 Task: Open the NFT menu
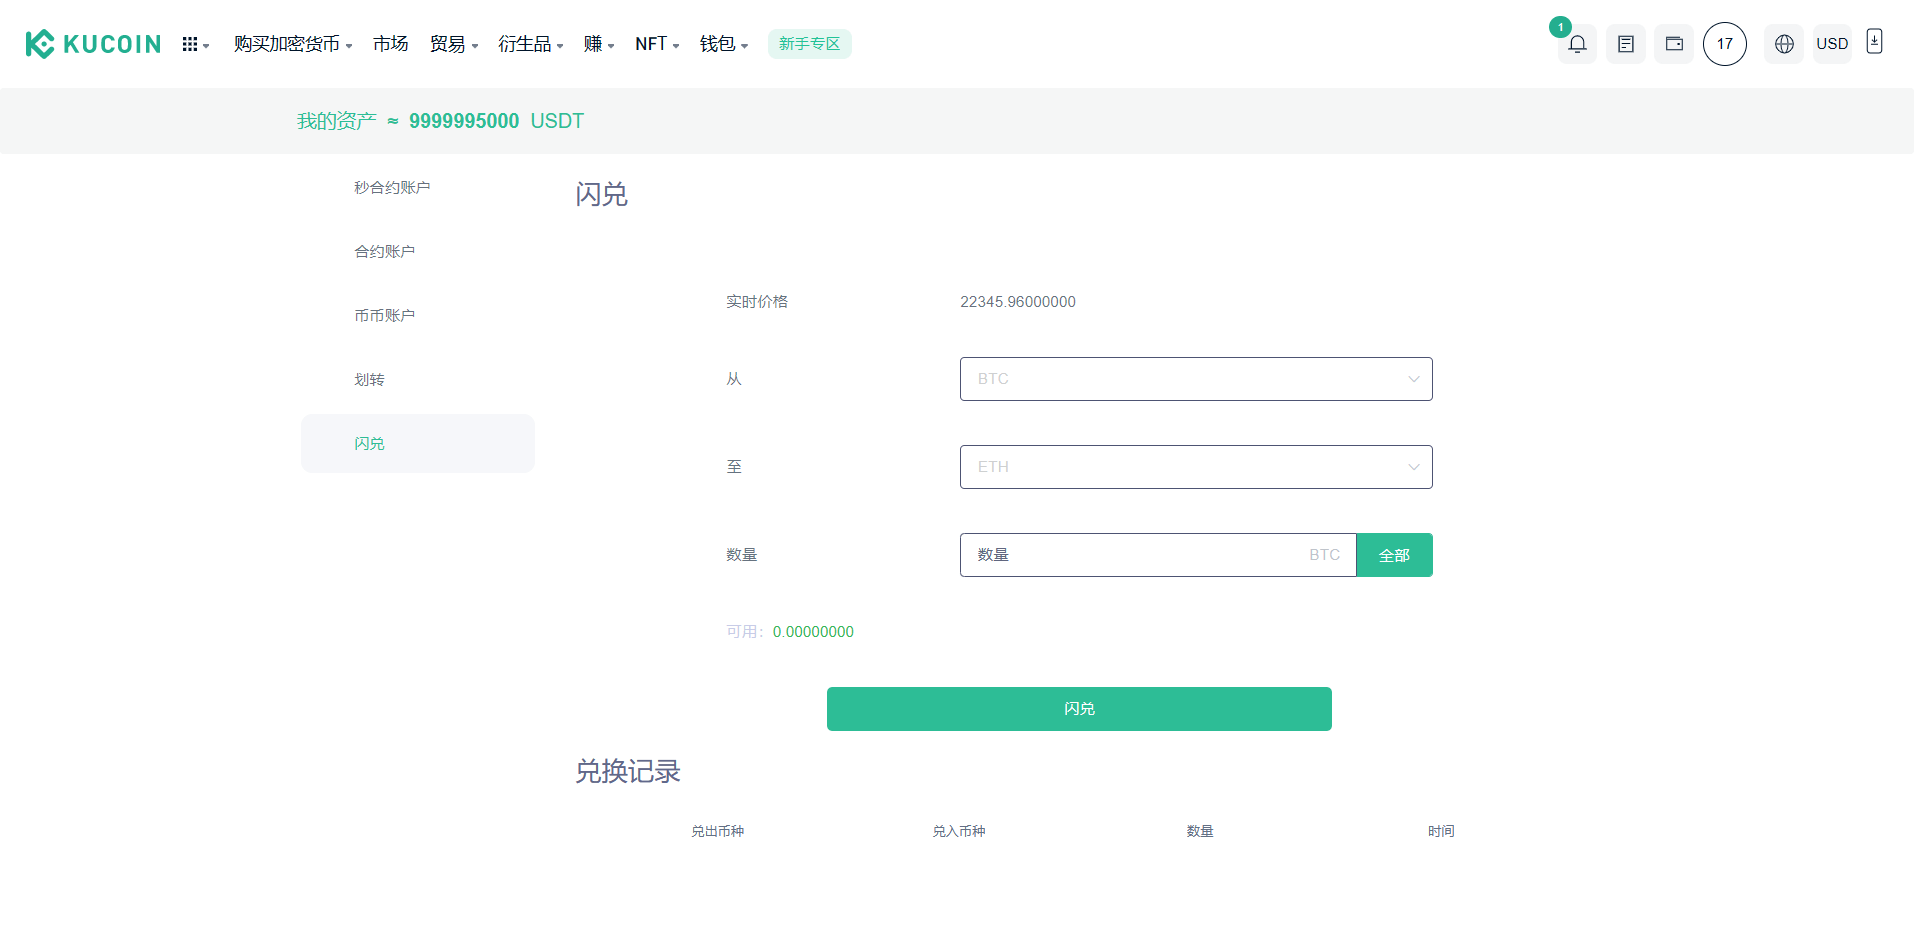(x=656, y=44)
